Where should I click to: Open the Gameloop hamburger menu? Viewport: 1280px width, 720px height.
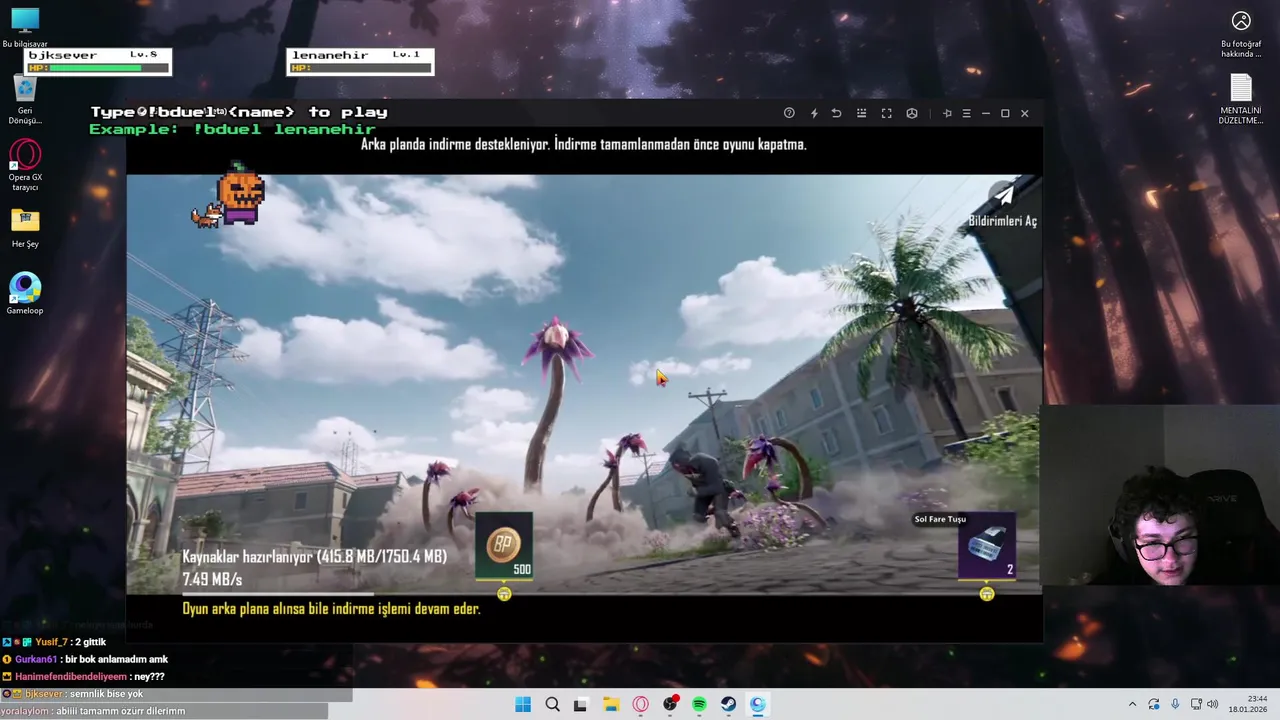point(966,114)
